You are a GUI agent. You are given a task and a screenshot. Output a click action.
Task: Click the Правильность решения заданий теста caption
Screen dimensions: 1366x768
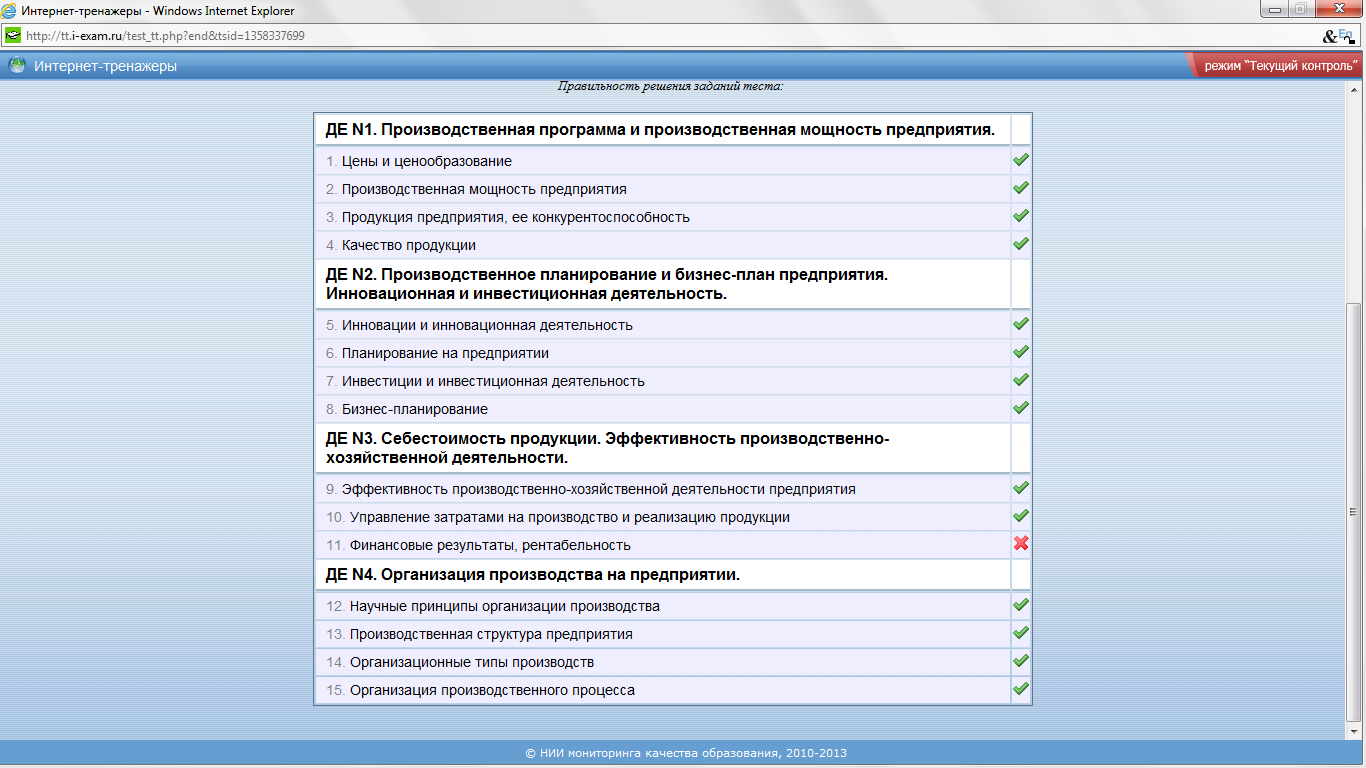click(670, 86)
